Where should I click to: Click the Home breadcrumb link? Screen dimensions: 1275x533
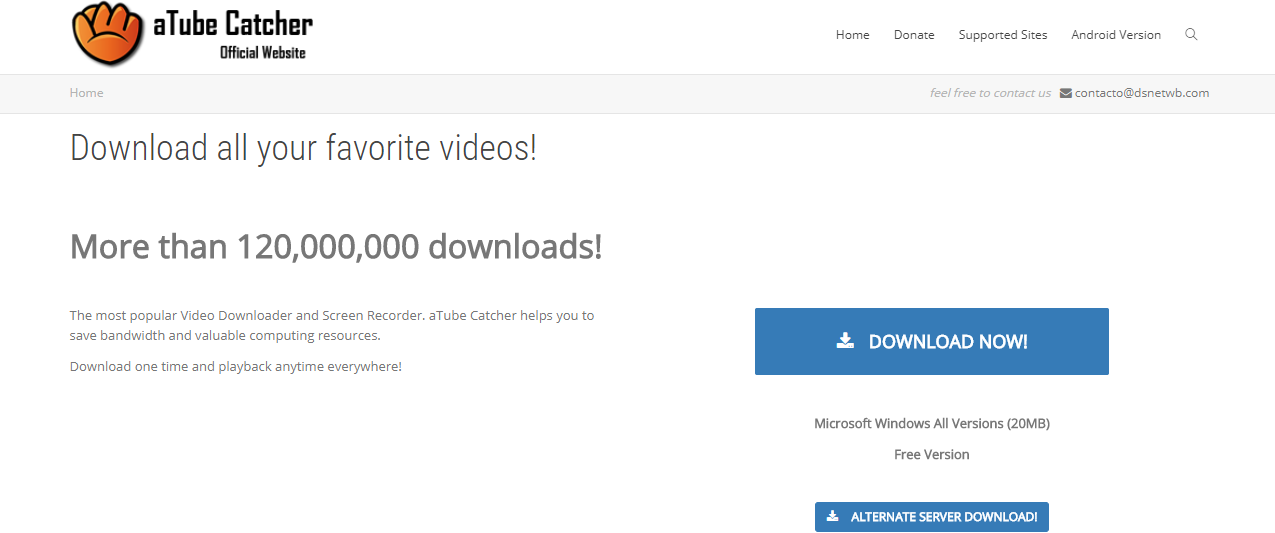point(86,92)
